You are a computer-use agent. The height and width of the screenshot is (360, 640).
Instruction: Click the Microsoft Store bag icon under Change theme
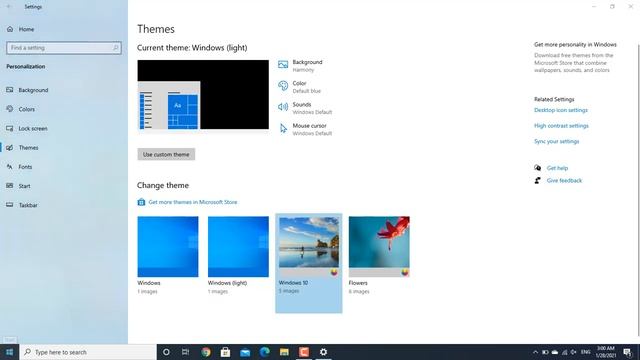(x=141, y=202)
